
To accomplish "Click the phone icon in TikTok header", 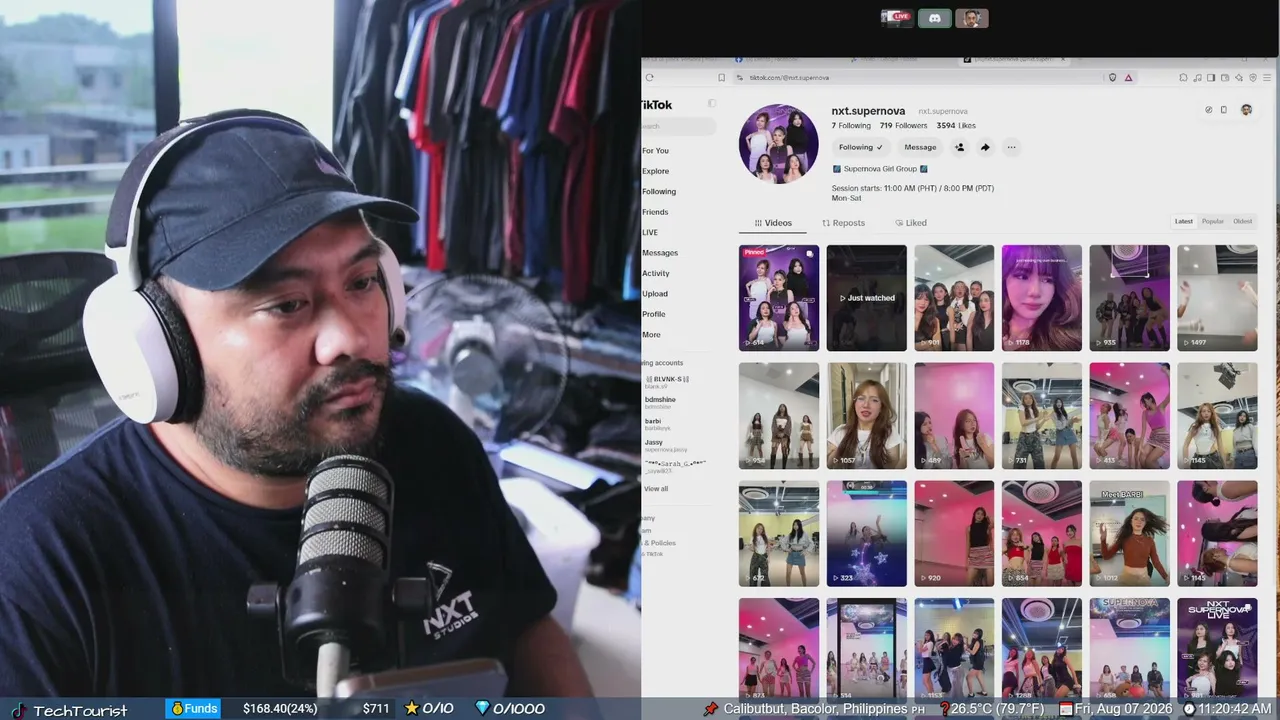I will (x=1224, y=110).
